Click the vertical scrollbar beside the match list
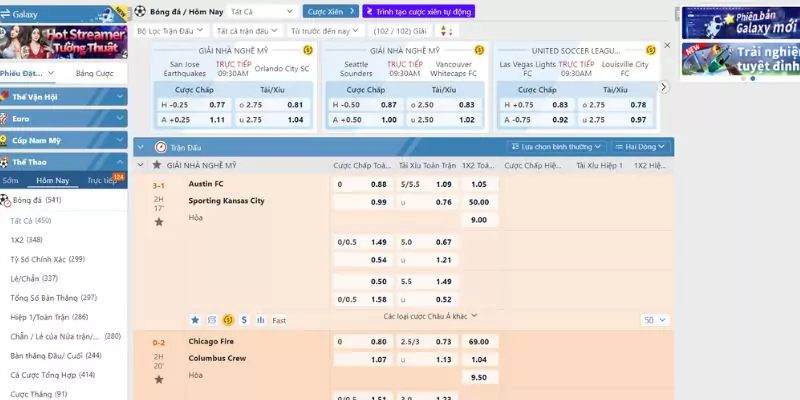 (x=678, y=14)
